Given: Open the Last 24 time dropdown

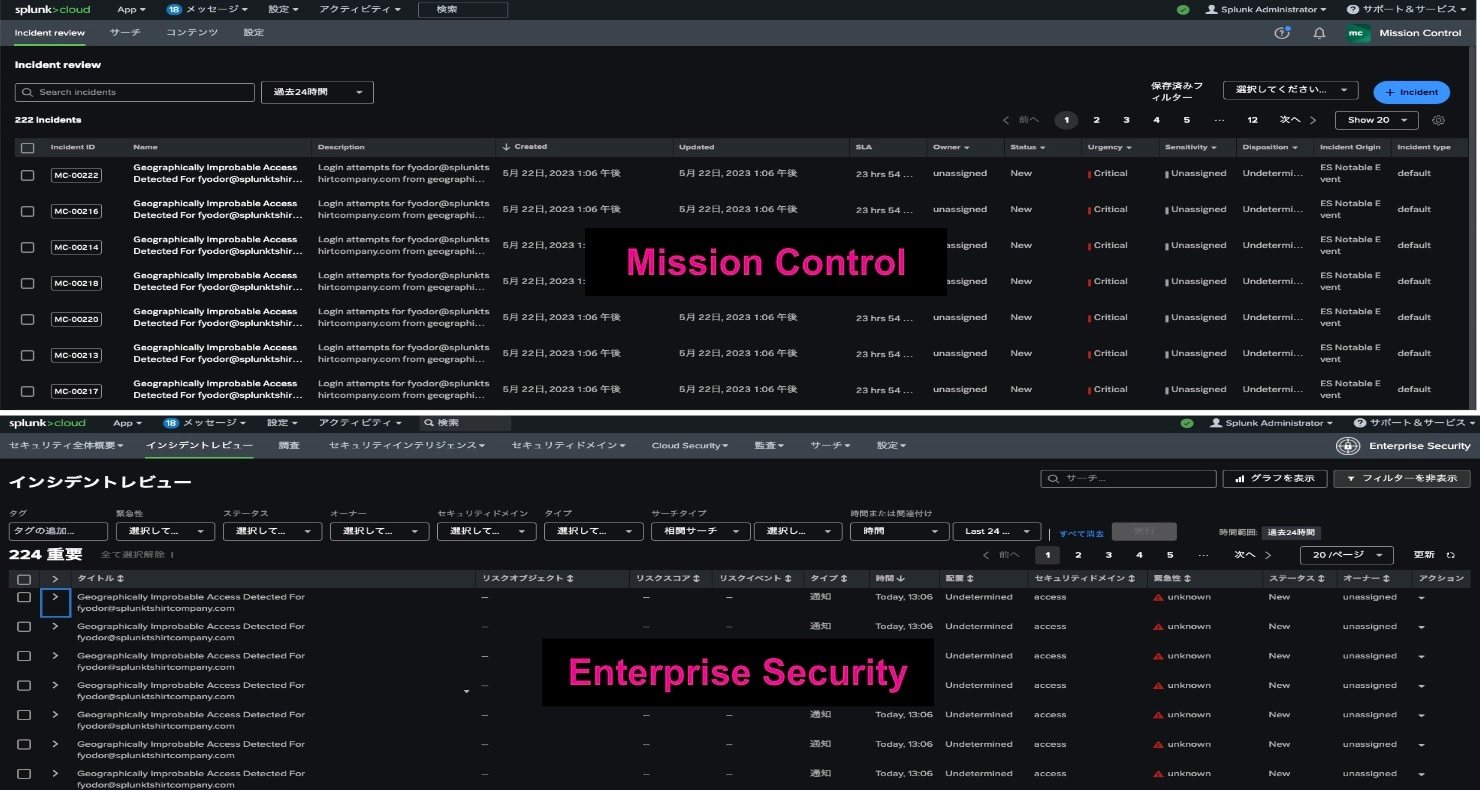Looking at the screenshot, I should [996, 531].
